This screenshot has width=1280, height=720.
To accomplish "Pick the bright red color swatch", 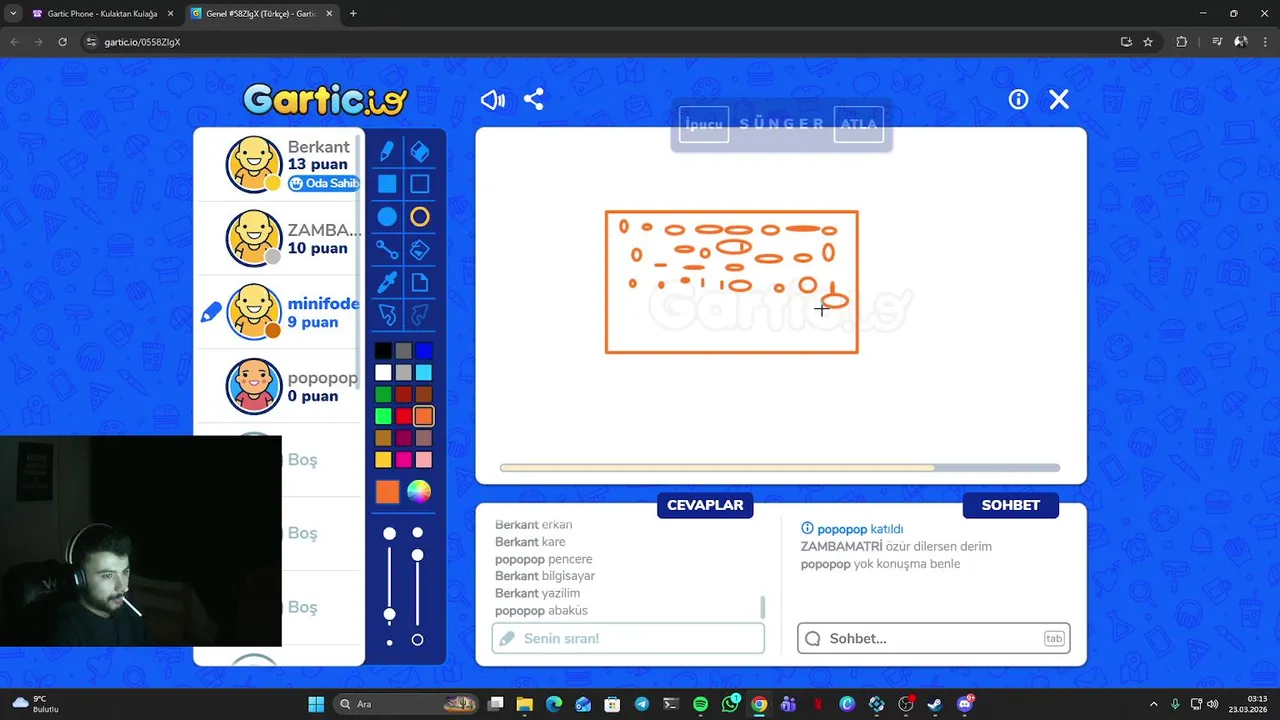I will pos(403,416).
